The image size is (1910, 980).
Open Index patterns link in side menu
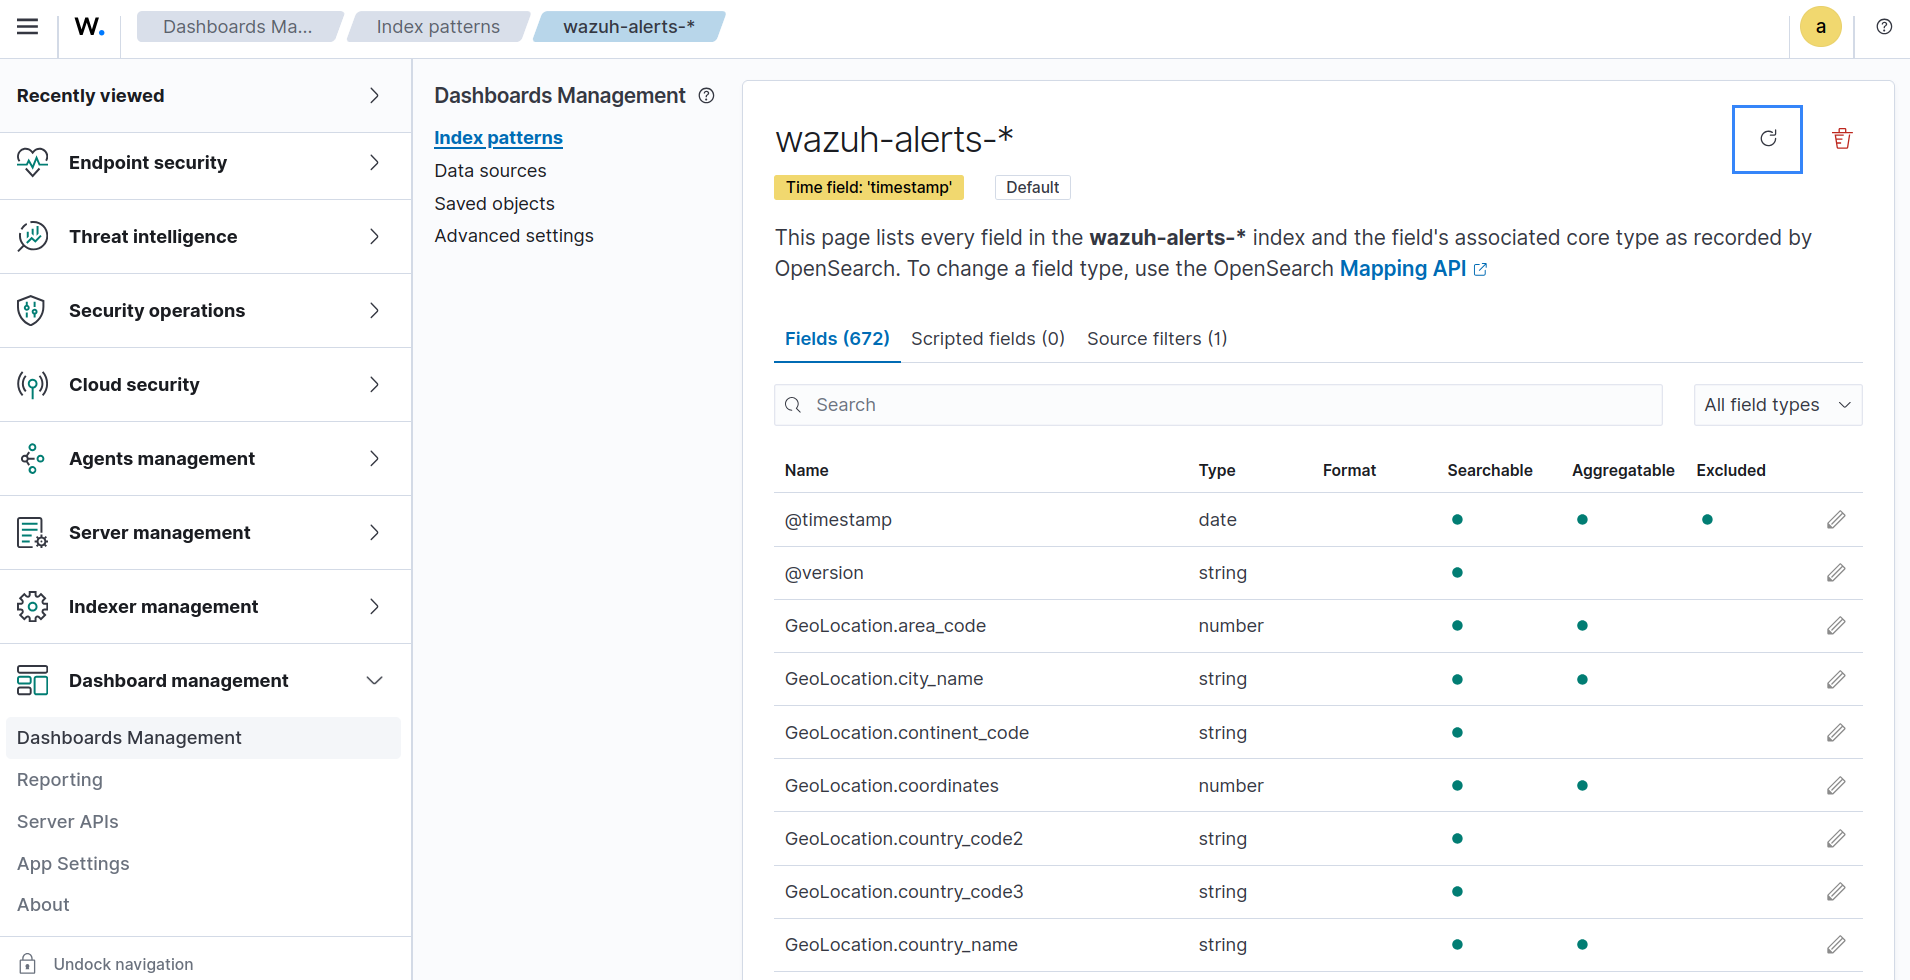click(x=498, y=138)
